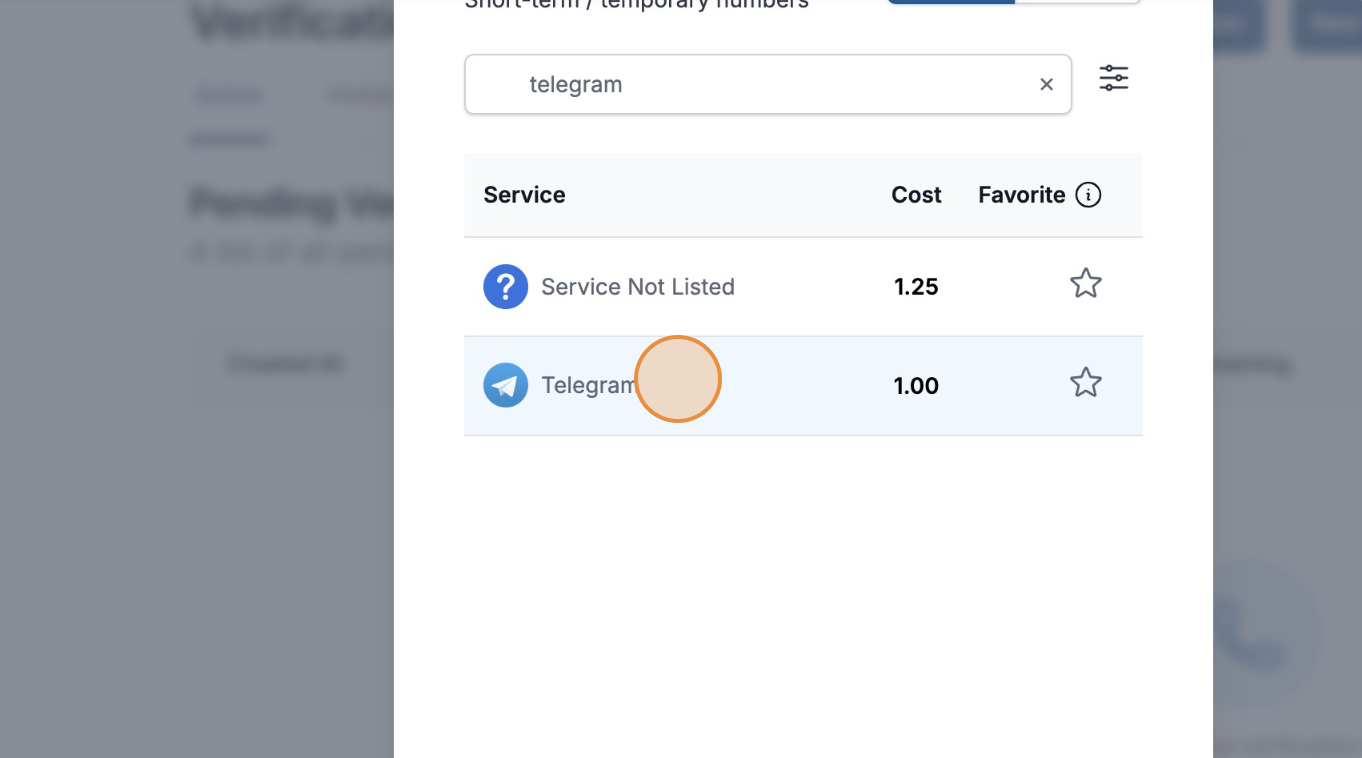The image size is (1362, 758).
Task: Click the 1.00 cost value
Action: coord(916,386)
